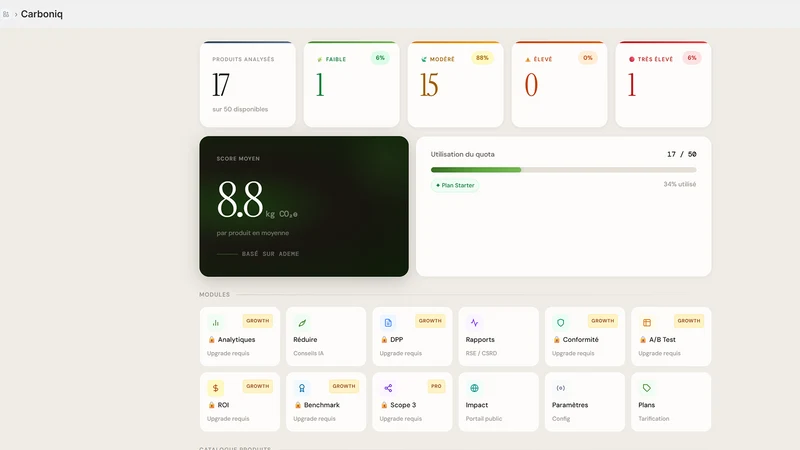Click the Score moyen 8.8 card
The image size is (800, 450).
tap(304, 206)
